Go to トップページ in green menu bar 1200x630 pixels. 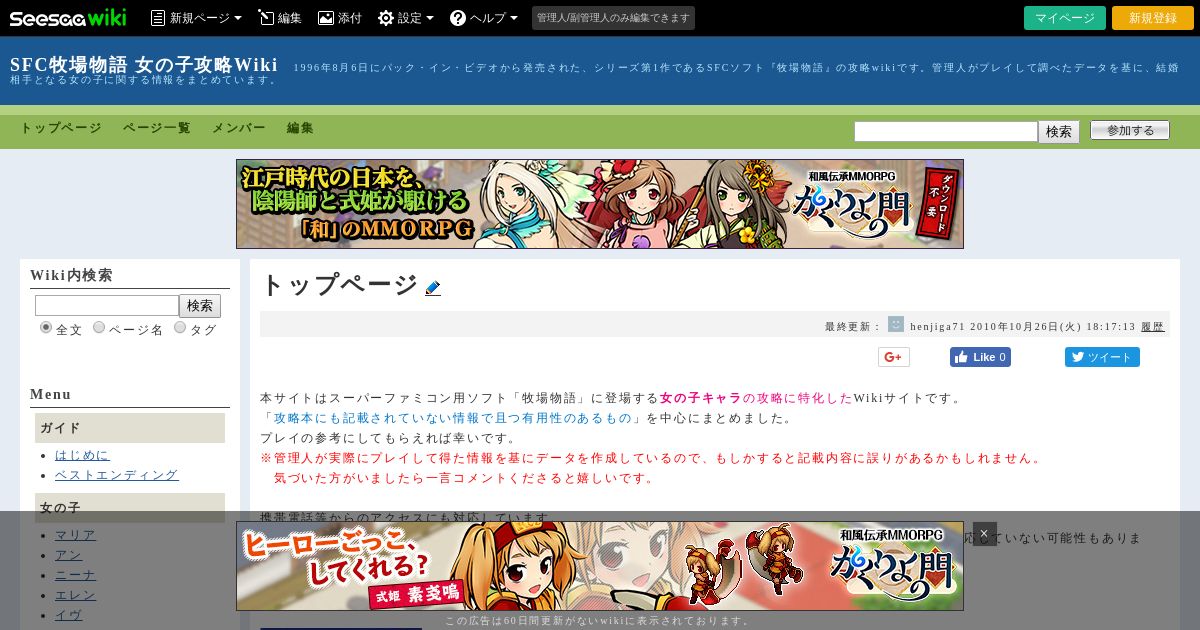[x=61, y=128]
